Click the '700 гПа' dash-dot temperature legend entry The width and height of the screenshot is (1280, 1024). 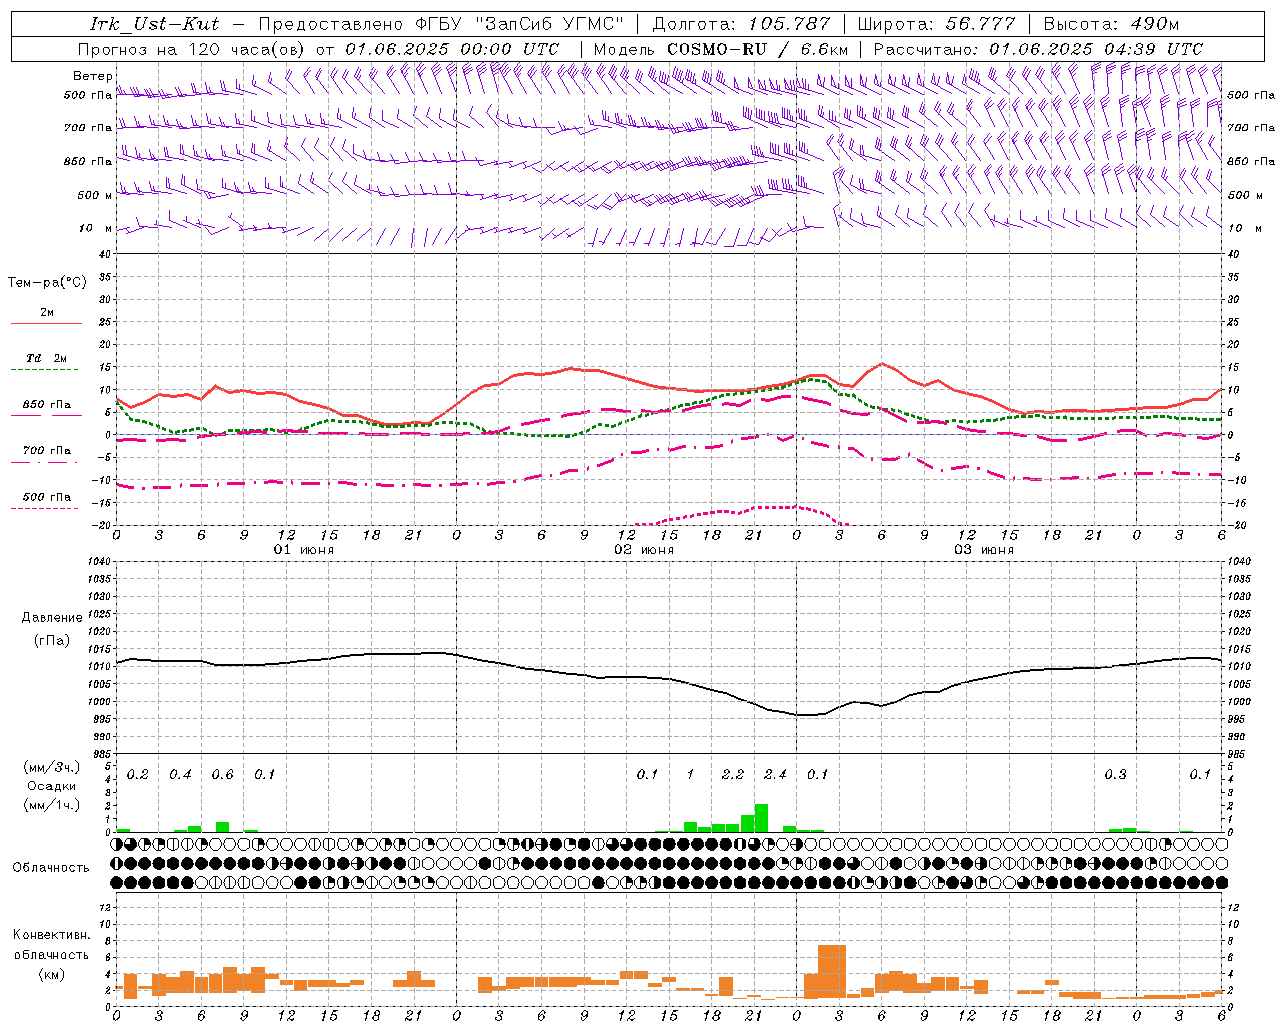pos(46,451)
